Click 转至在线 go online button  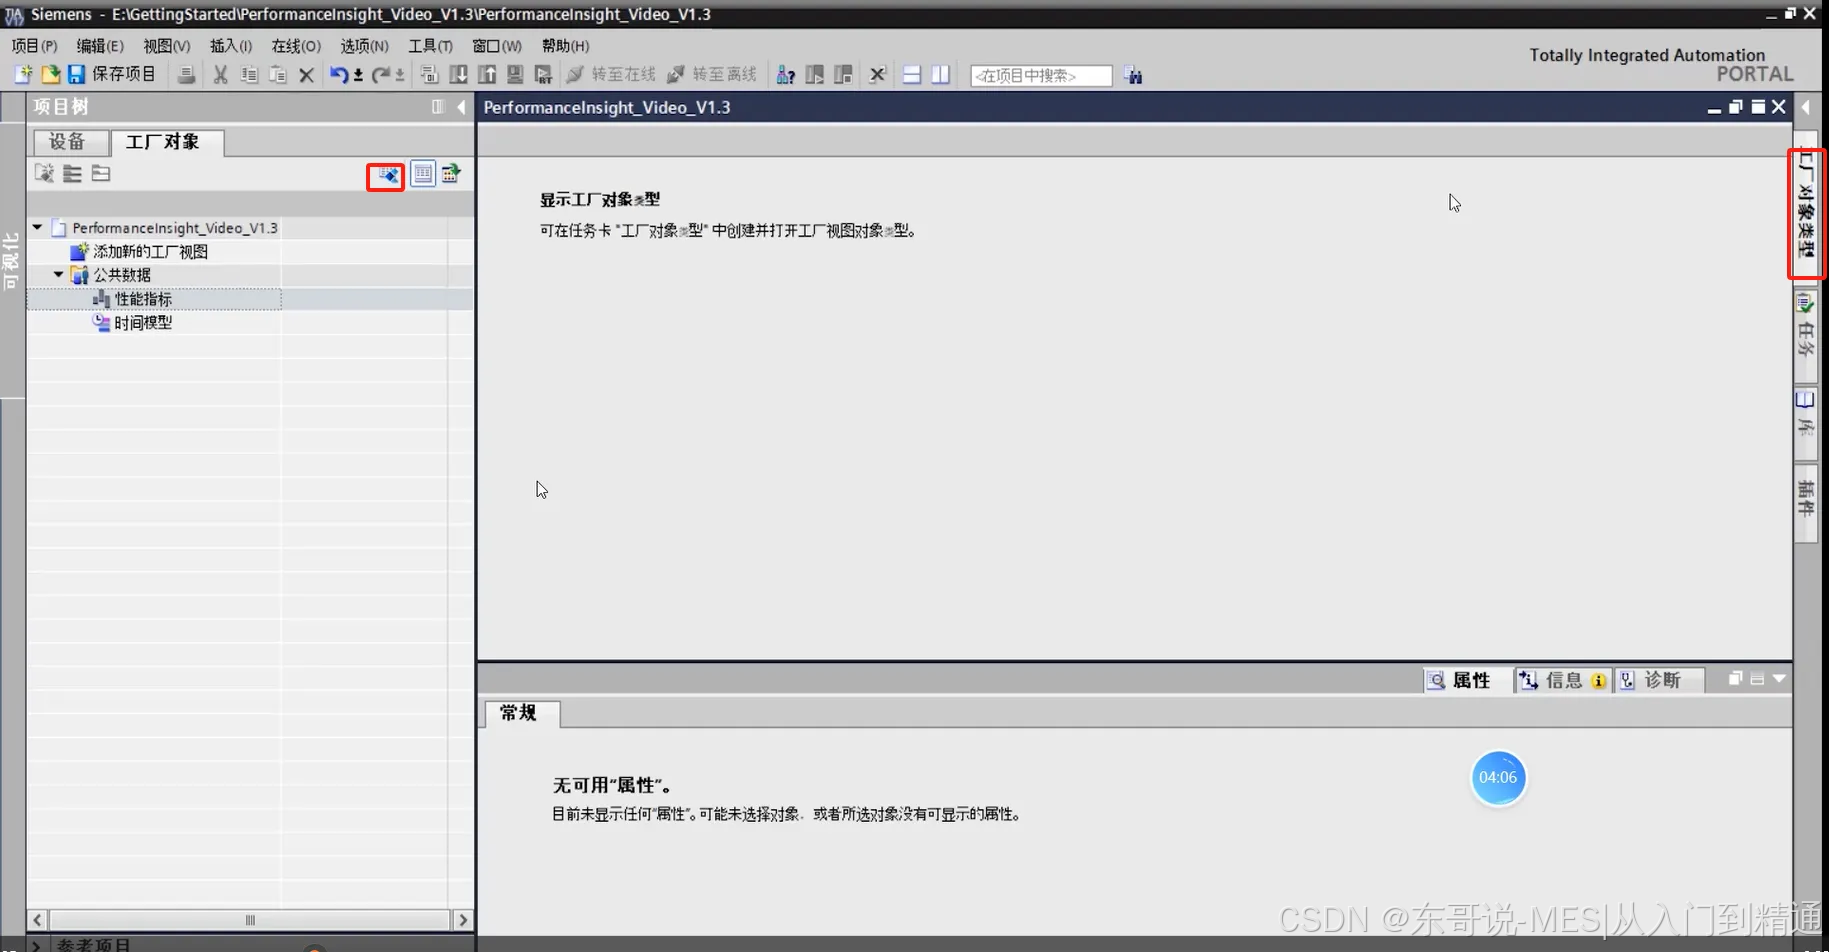click(611, 75)
